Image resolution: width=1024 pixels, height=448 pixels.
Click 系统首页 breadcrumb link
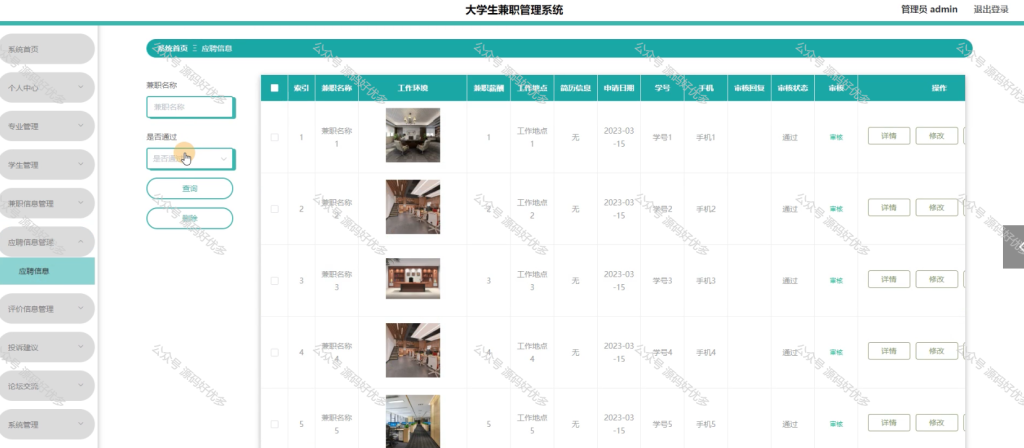pyautogui.click(x=173, y=48)
